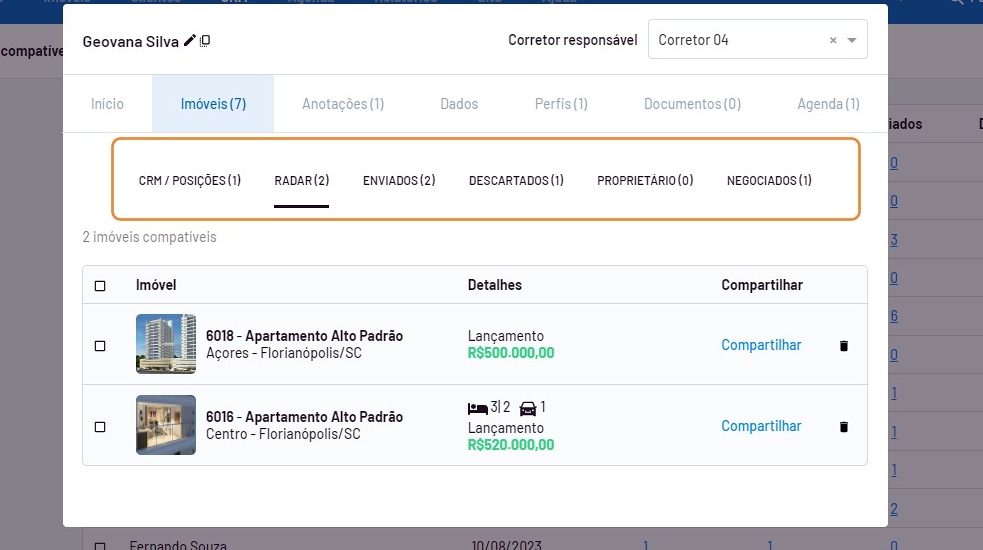Delete property 6018 with the trash icon

(843, 345)
